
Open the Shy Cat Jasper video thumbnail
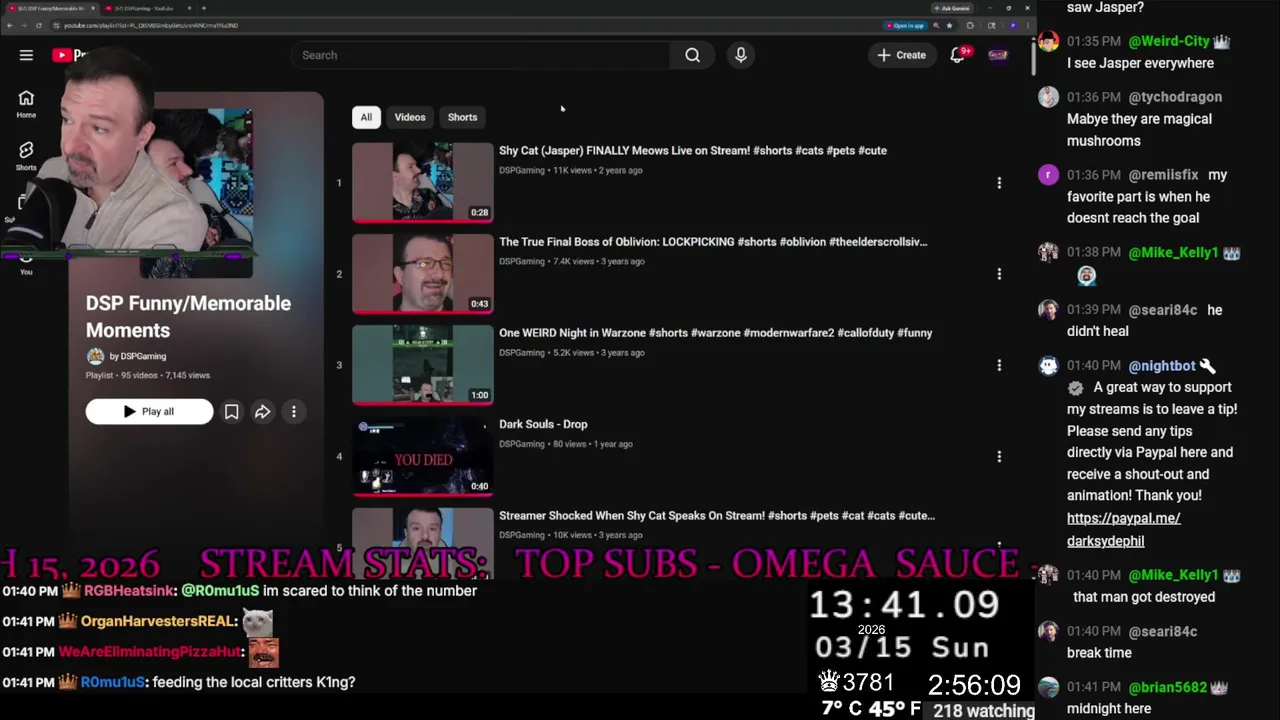coord(423,182)
